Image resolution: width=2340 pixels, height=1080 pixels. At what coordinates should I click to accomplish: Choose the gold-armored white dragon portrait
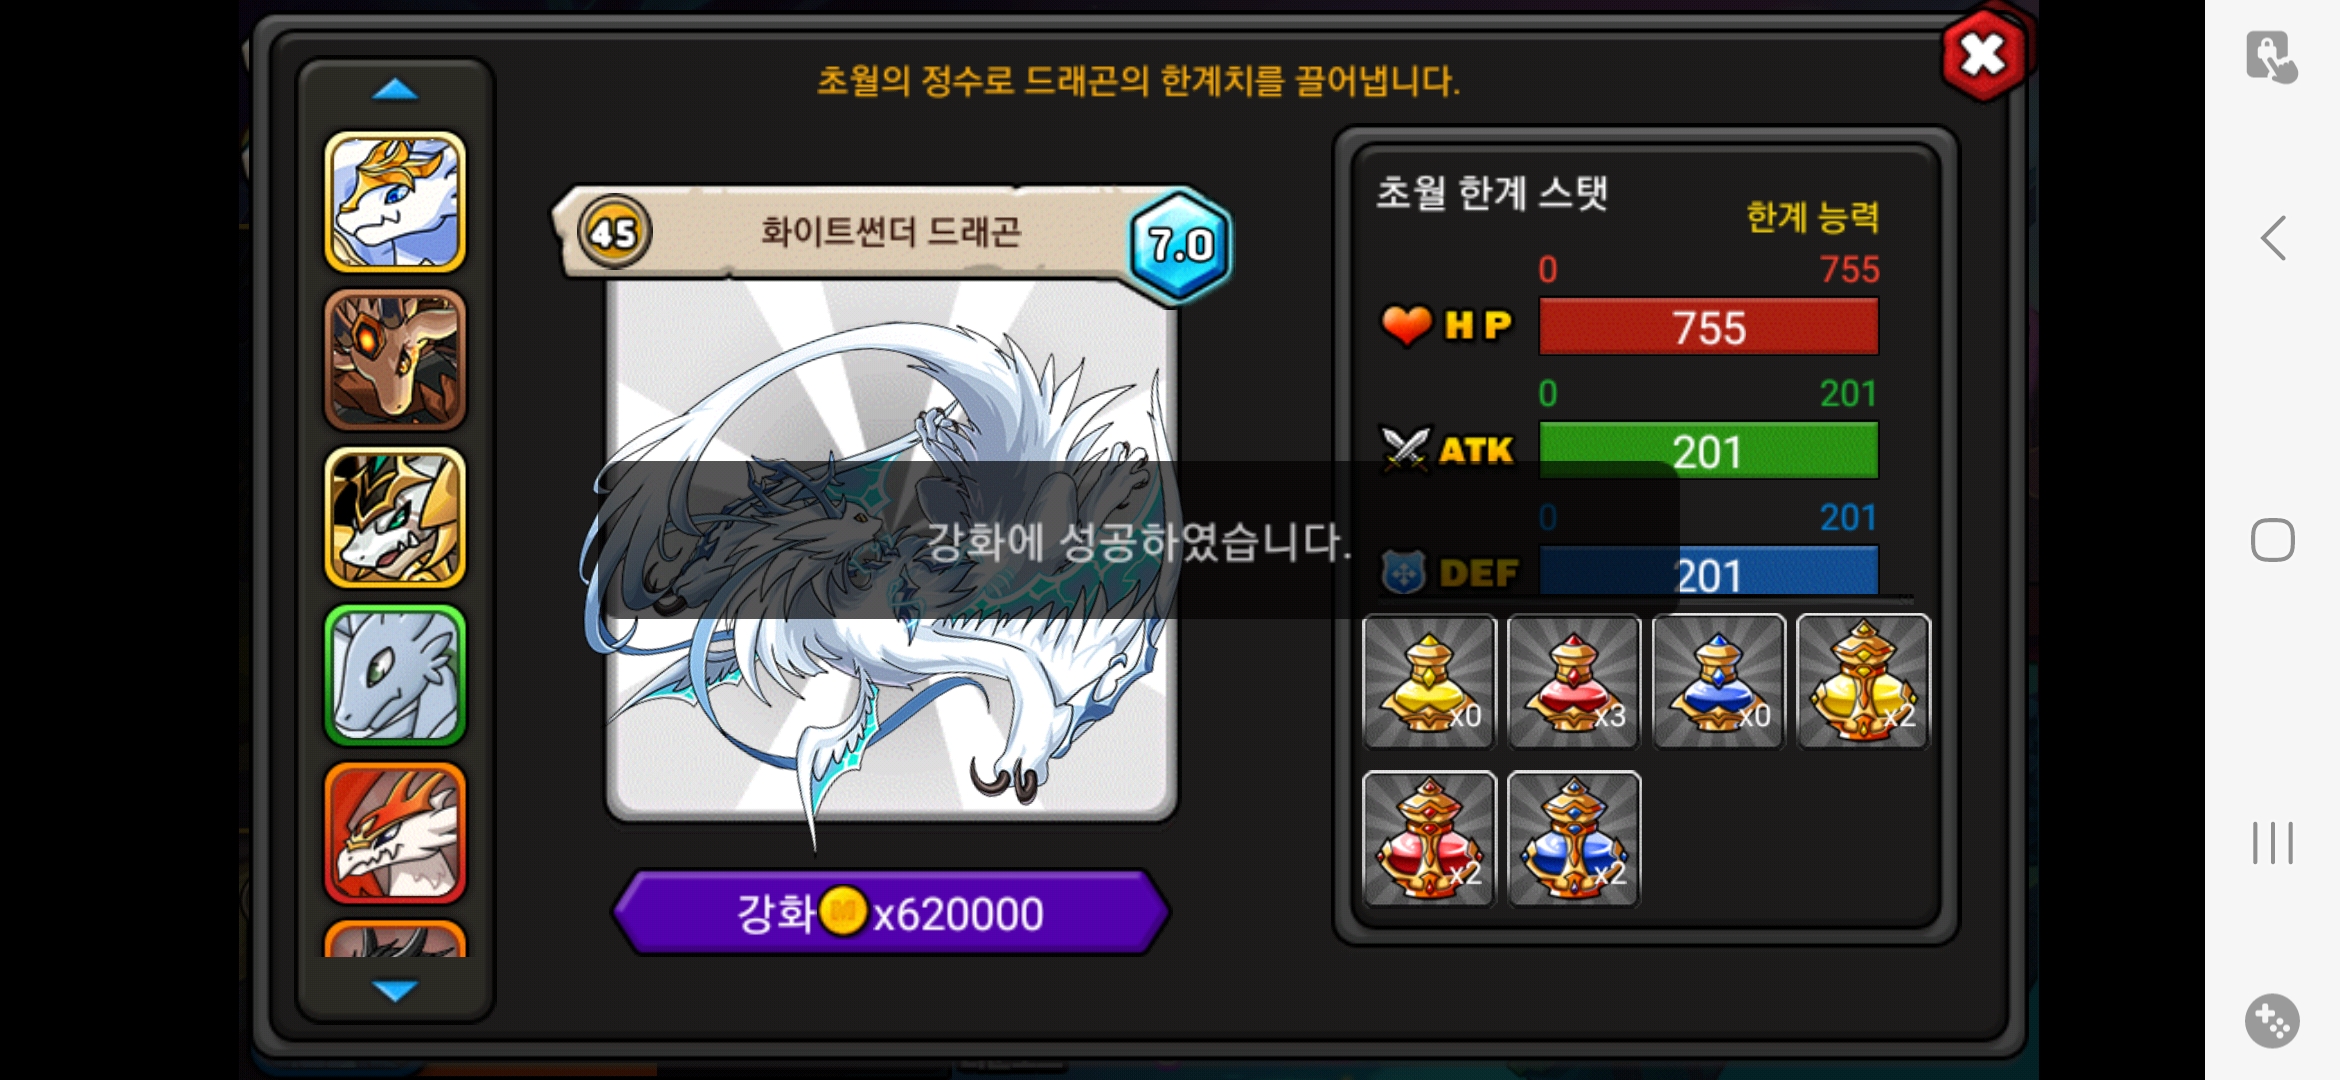(395, 518)
